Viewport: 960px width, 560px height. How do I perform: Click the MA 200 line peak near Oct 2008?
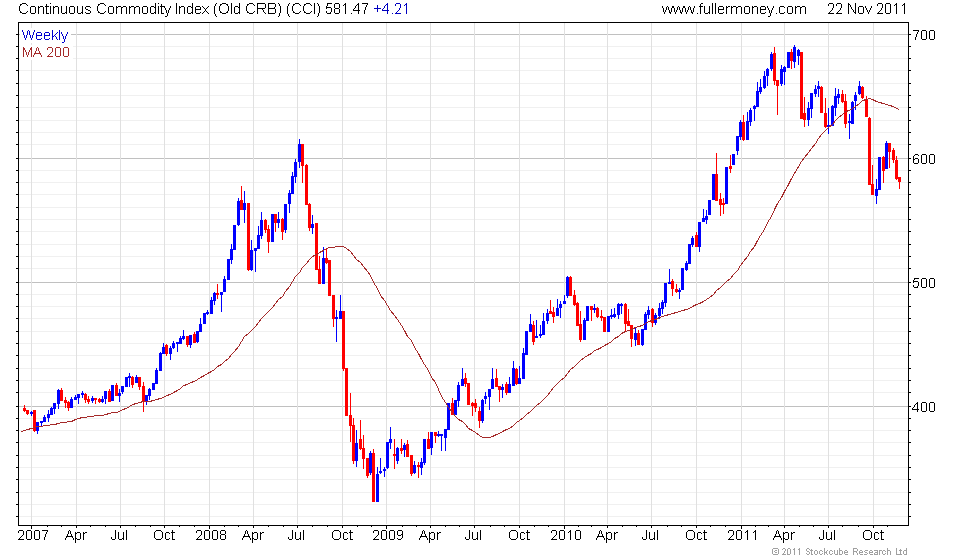point(339,247)
